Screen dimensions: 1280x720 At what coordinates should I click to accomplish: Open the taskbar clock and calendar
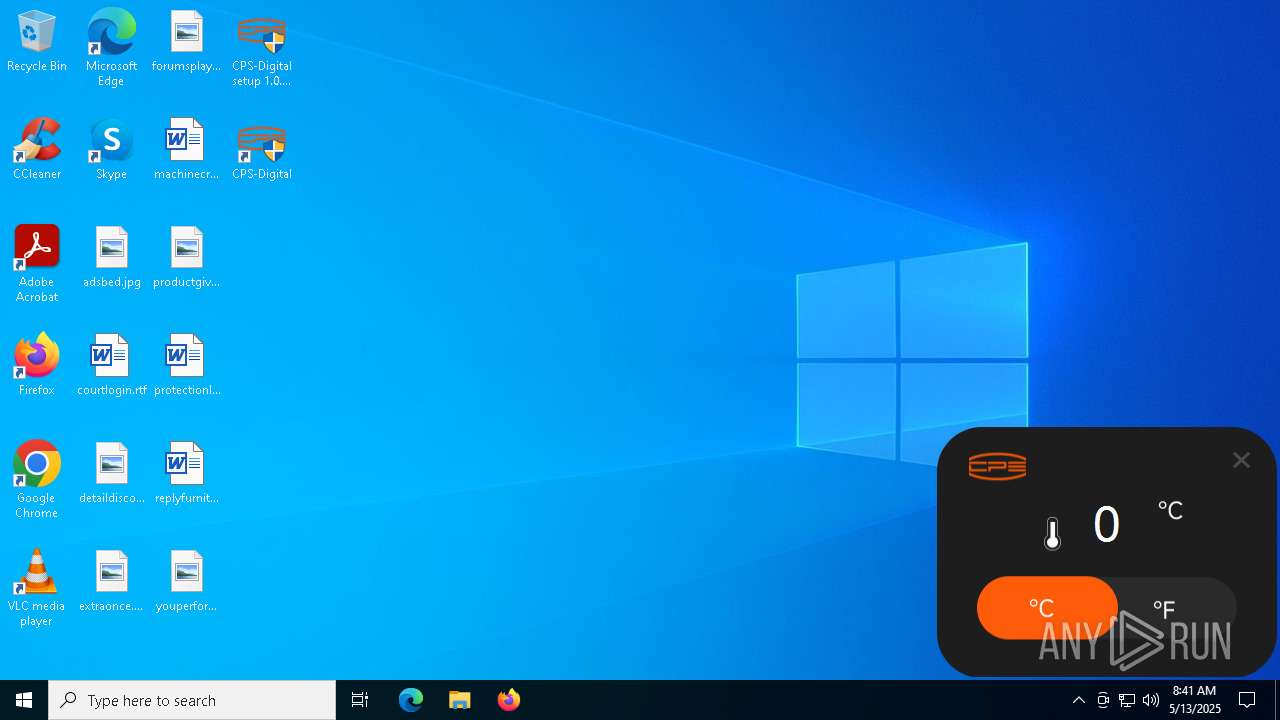tap(1195, 700)
